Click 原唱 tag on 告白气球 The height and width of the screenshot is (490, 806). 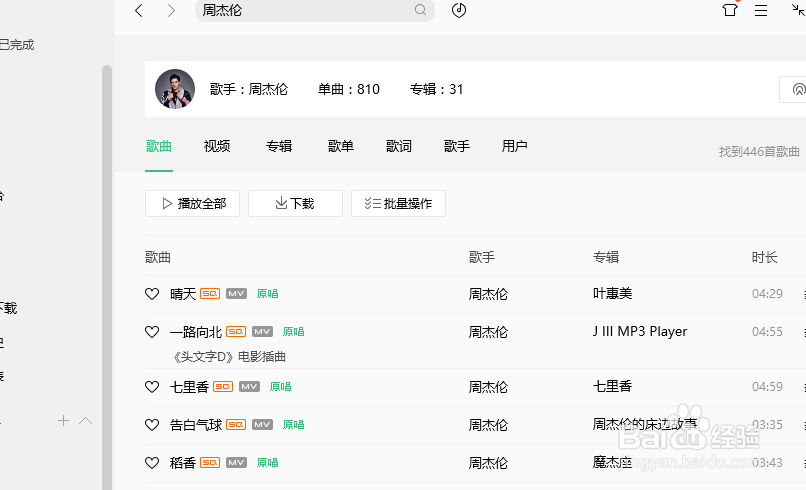click(x=294, y=425)
